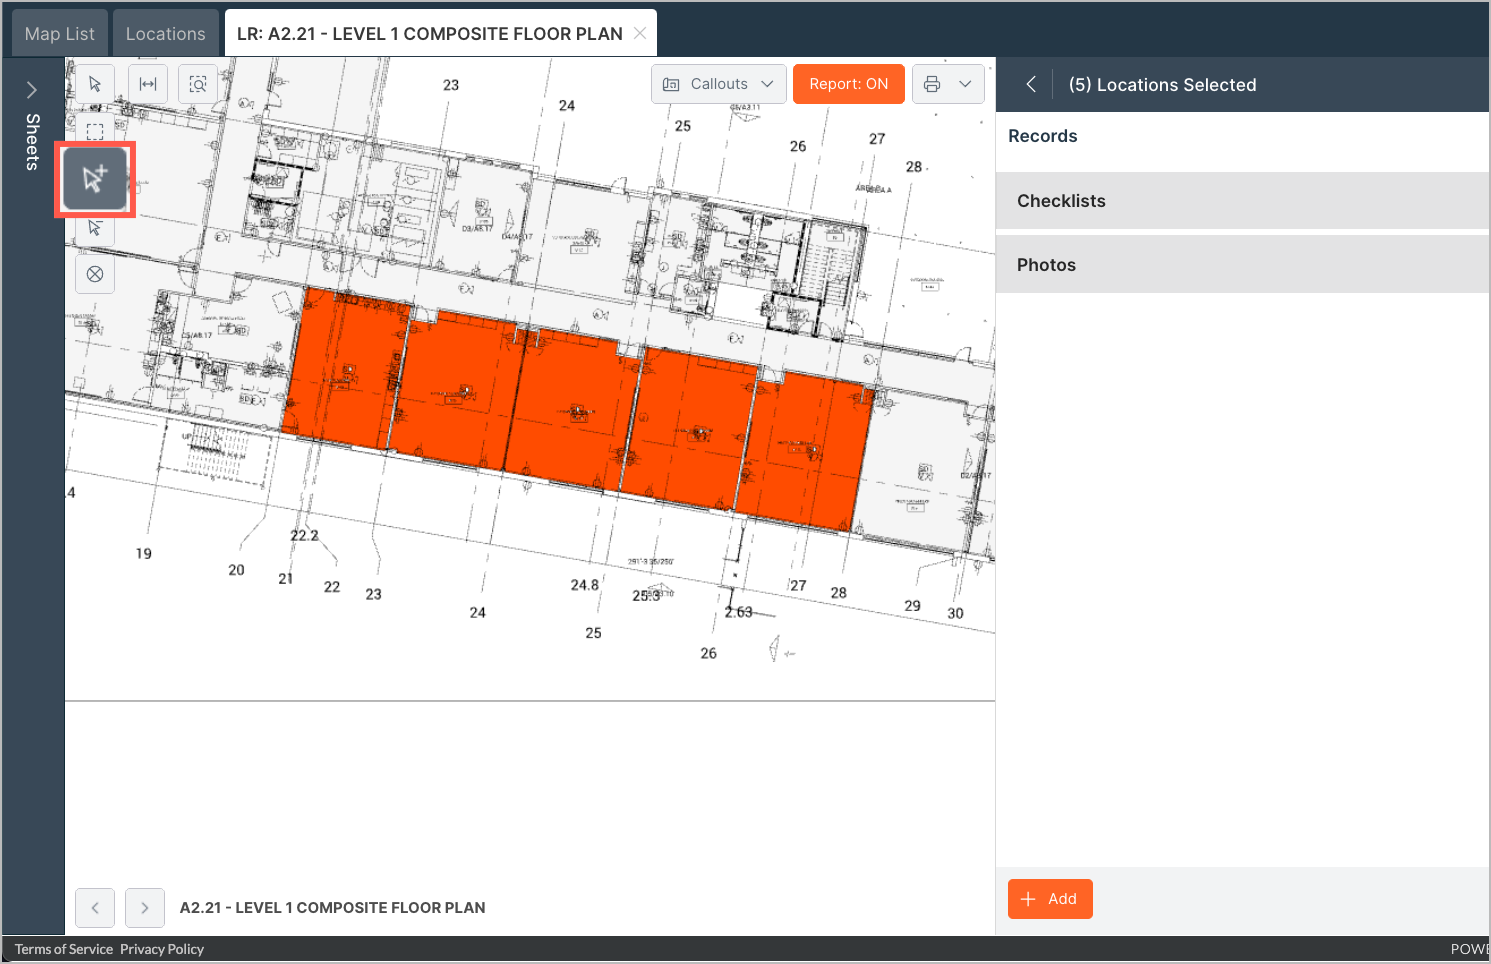1491x964 pixels.
Task: Select the measurement tool
Action: click(148, 83)
